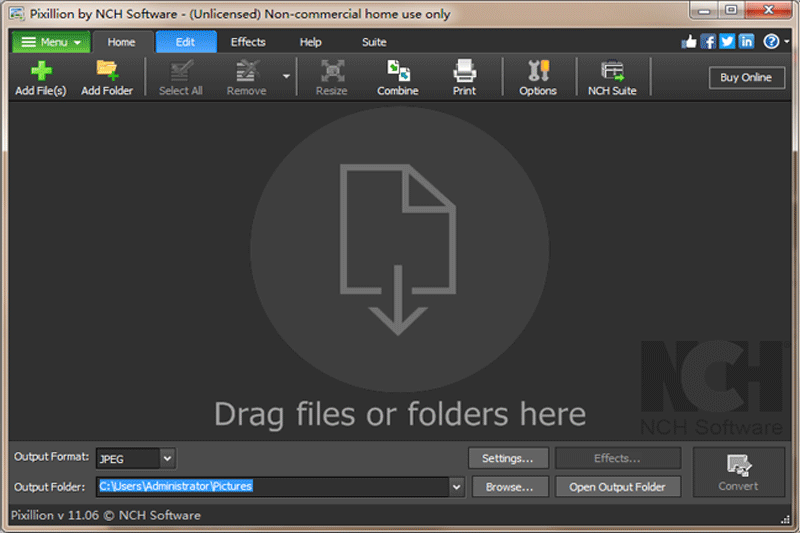Click the Settings... button

pyautogui.click(x=508, y=458)
